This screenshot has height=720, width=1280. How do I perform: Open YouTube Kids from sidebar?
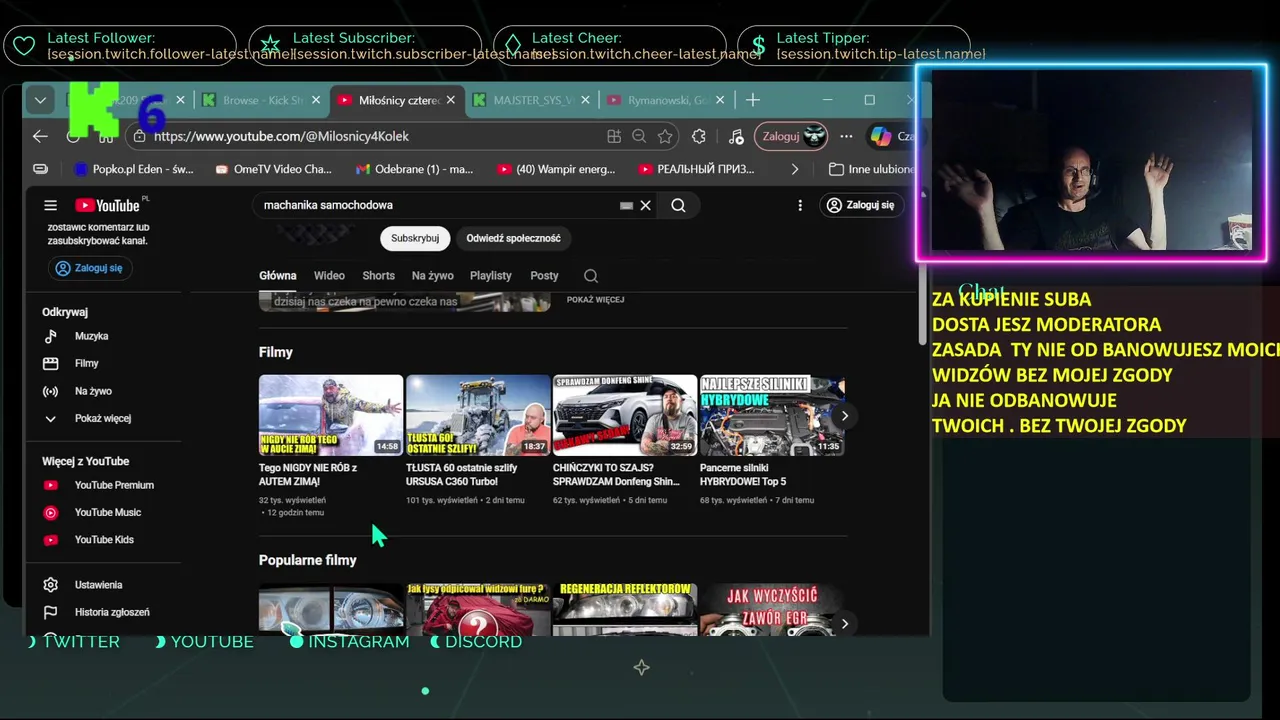(105, 539)
